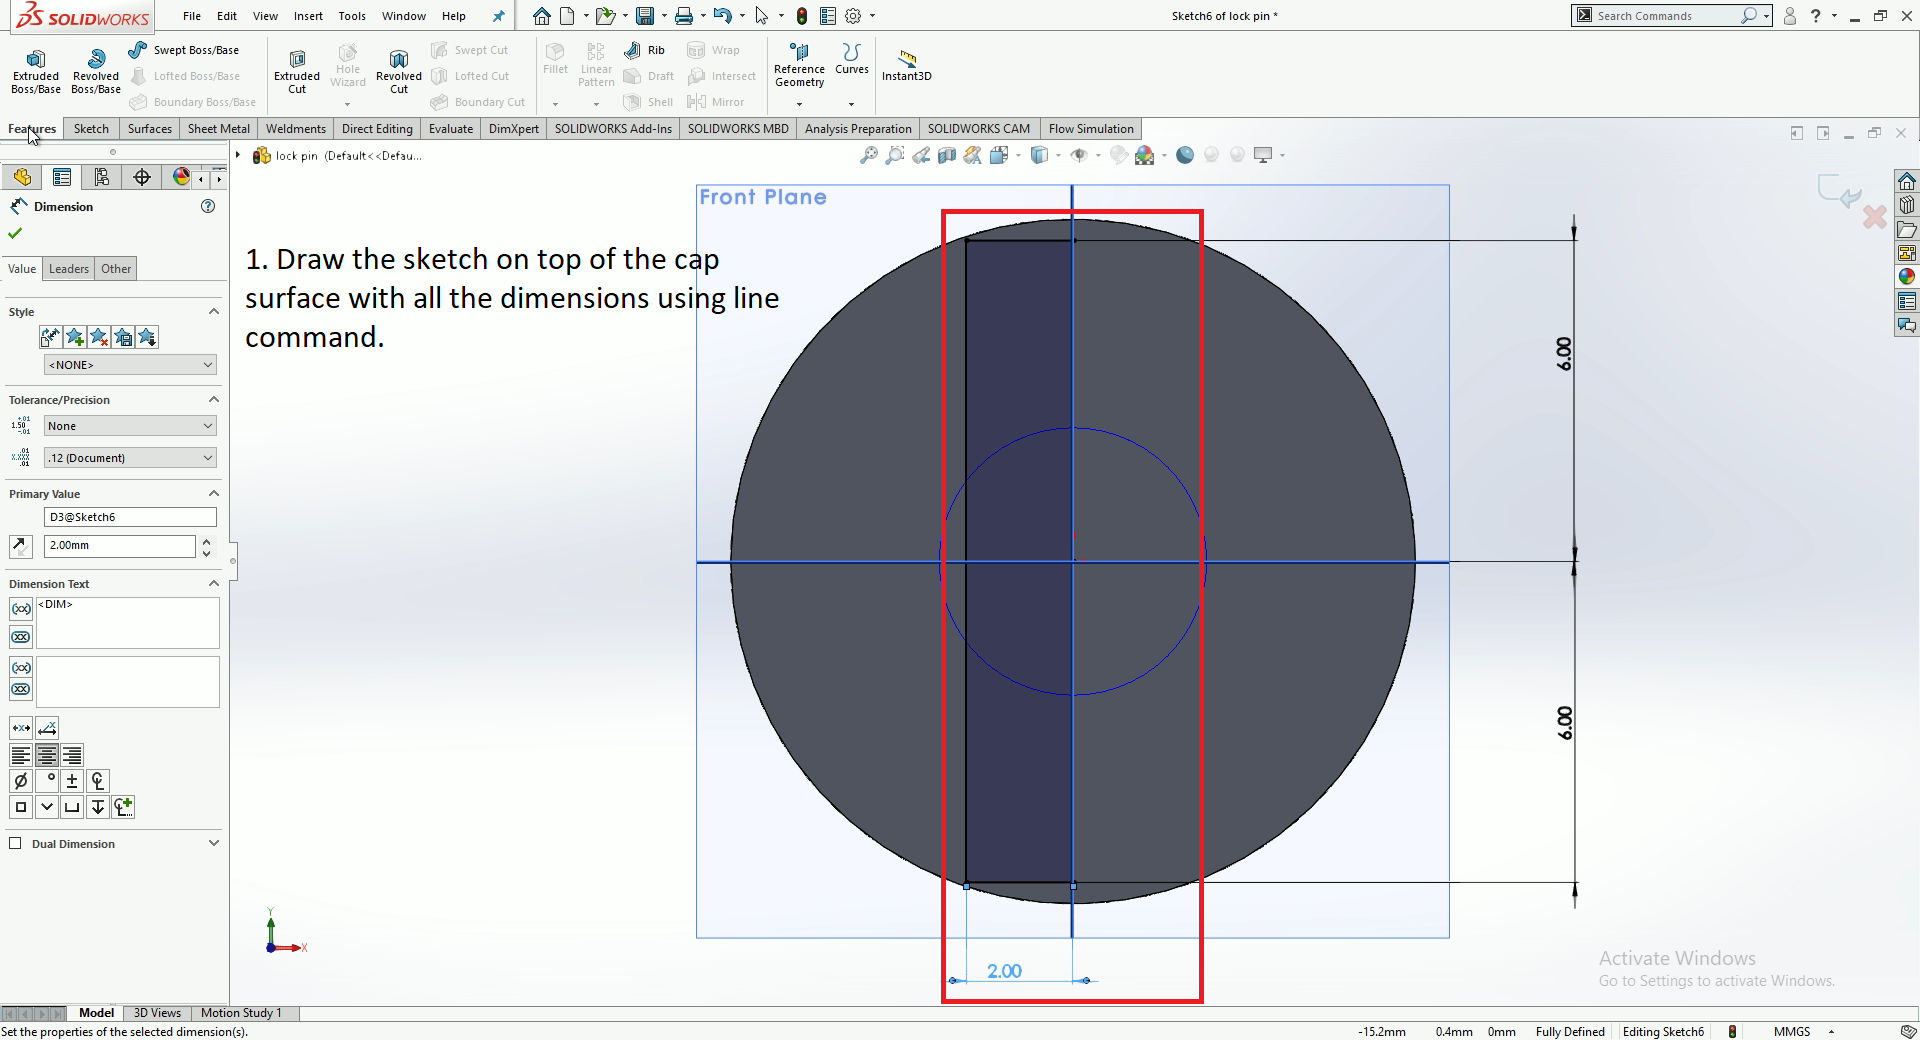Switch to the Evaluate ribbon tab
The height and width of the screenshot is (1040, 1920).
(451, 129)
